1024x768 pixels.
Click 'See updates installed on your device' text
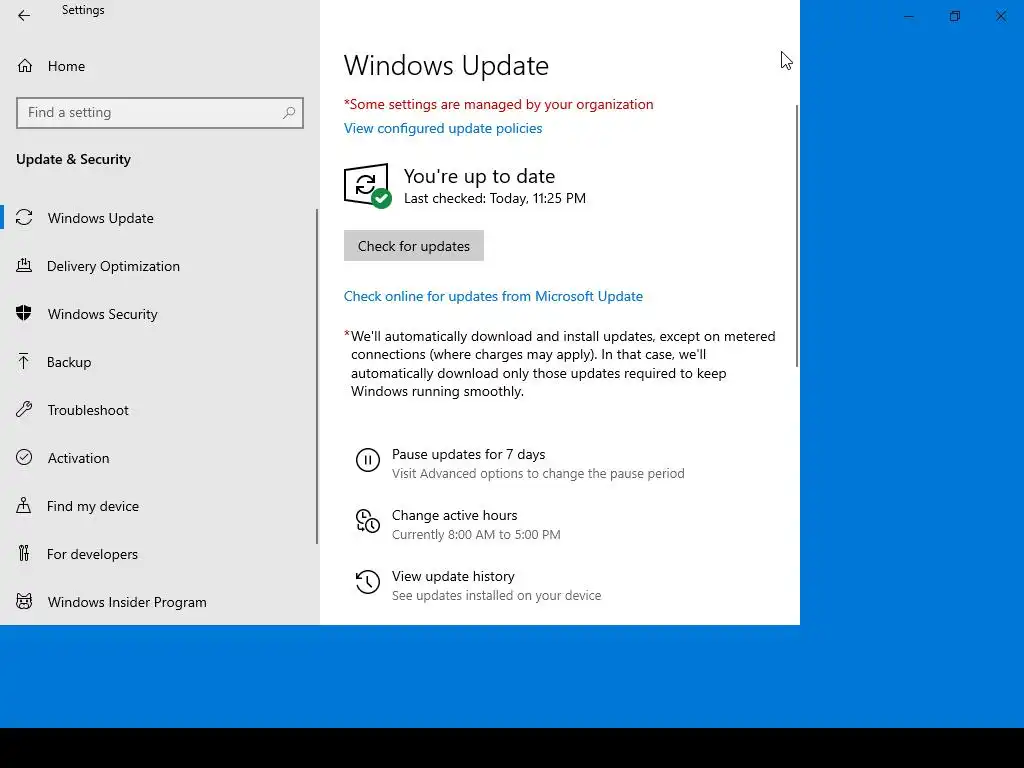pos(496,596)
